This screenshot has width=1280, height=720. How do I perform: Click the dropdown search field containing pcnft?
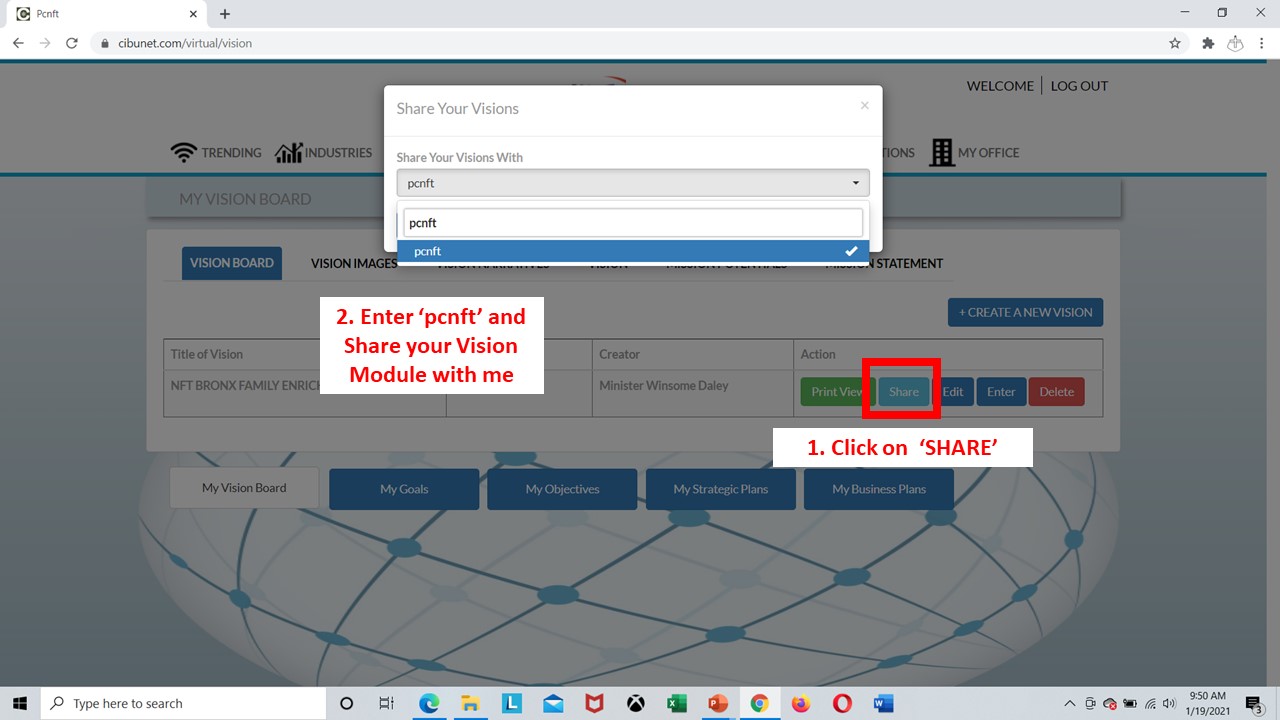click(x=632, y=223)
